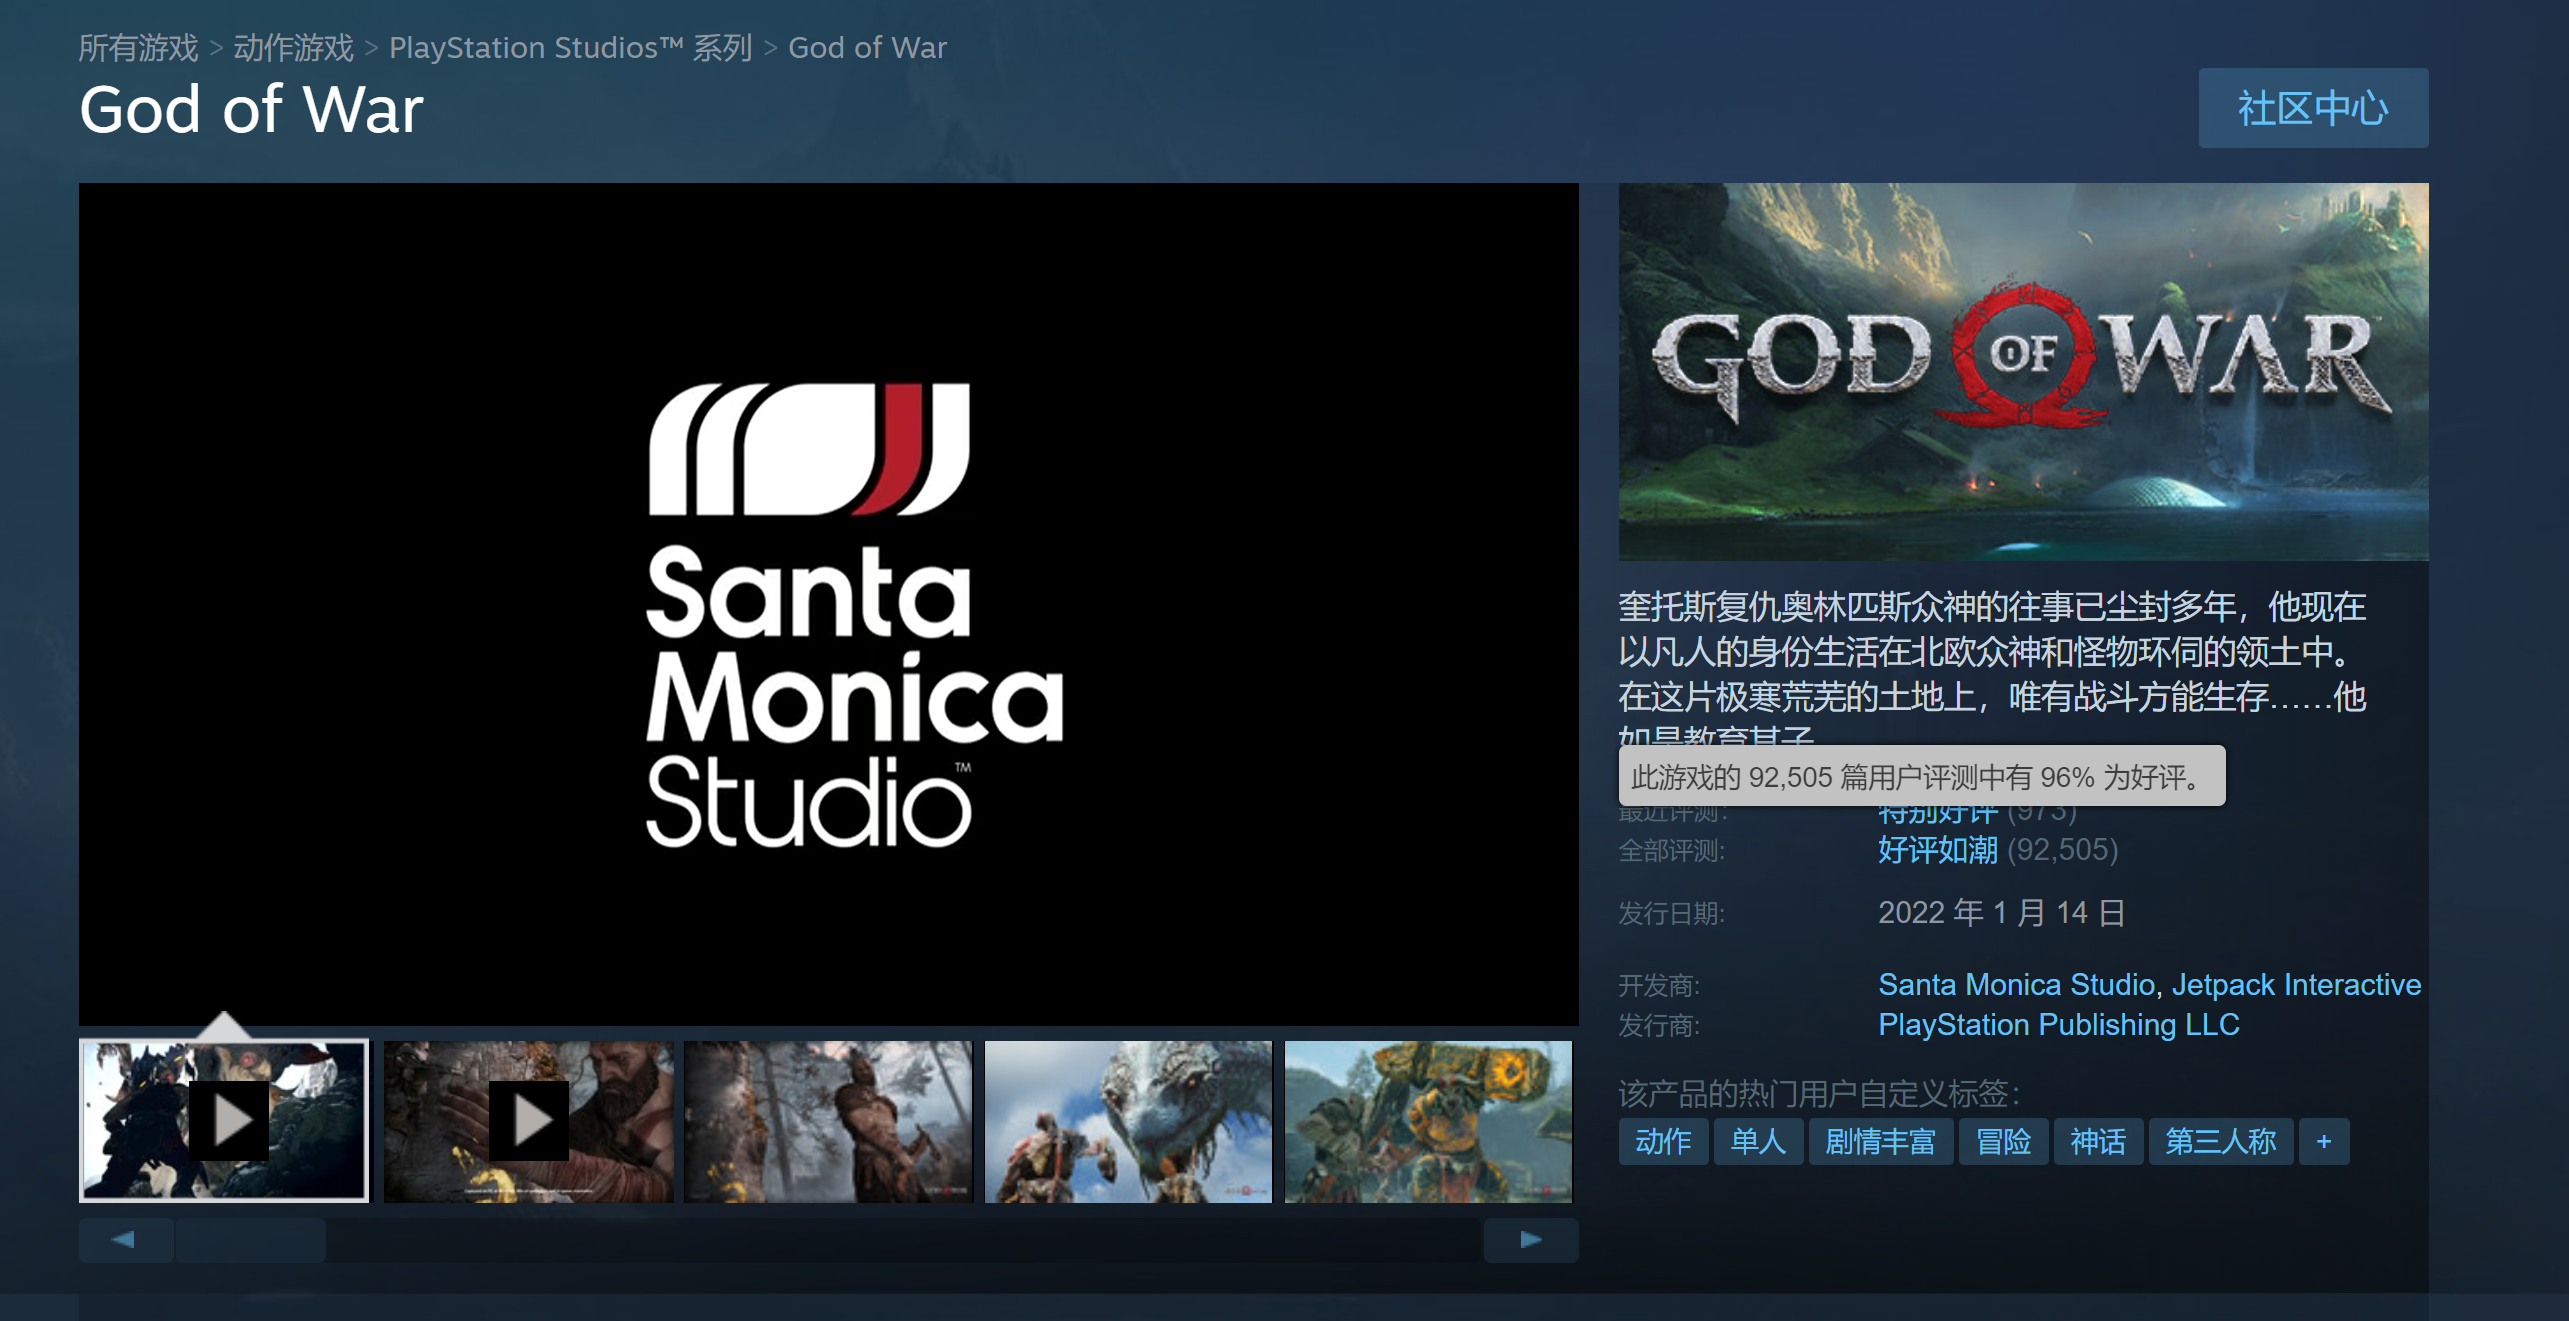Click the God of War breadcrumb link
Viewport: 2569px width, 1321px height.
click(x=867, y=47)
